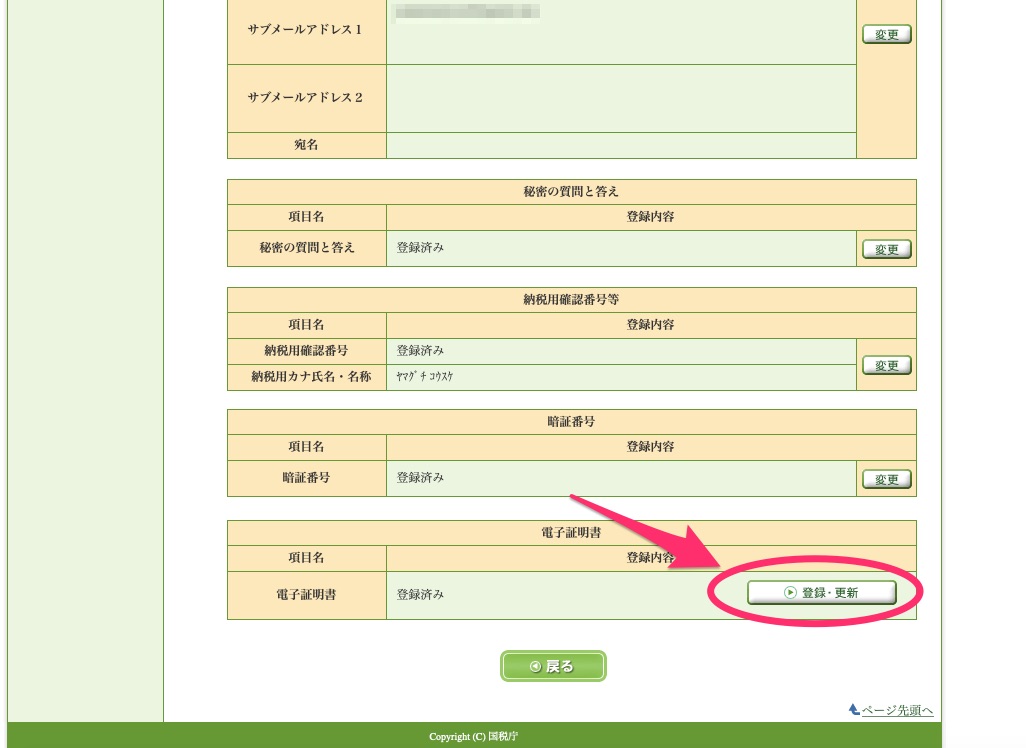Click 変更 button for 暗証番号
Viewport: 1026px width, 748px height.
click(887, 479)
